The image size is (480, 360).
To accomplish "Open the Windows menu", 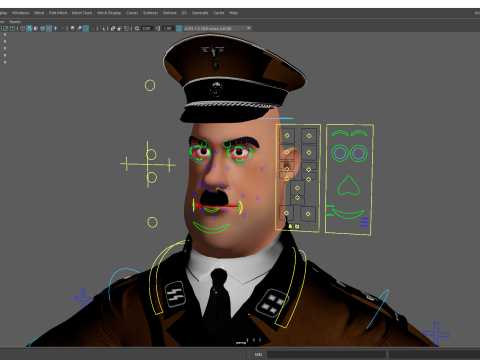I will tap(21, 13).
